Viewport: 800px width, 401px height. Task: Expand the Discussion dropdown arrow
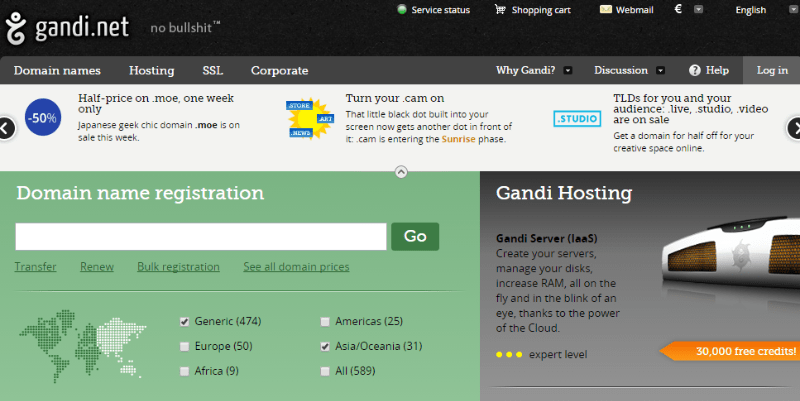(660, 70)
